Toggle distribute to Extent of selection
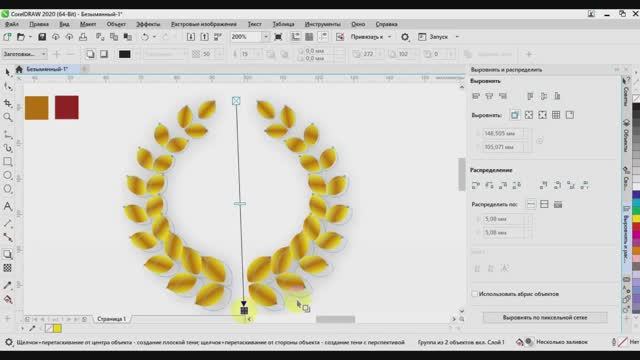The image size is (640, 360). 531,204
